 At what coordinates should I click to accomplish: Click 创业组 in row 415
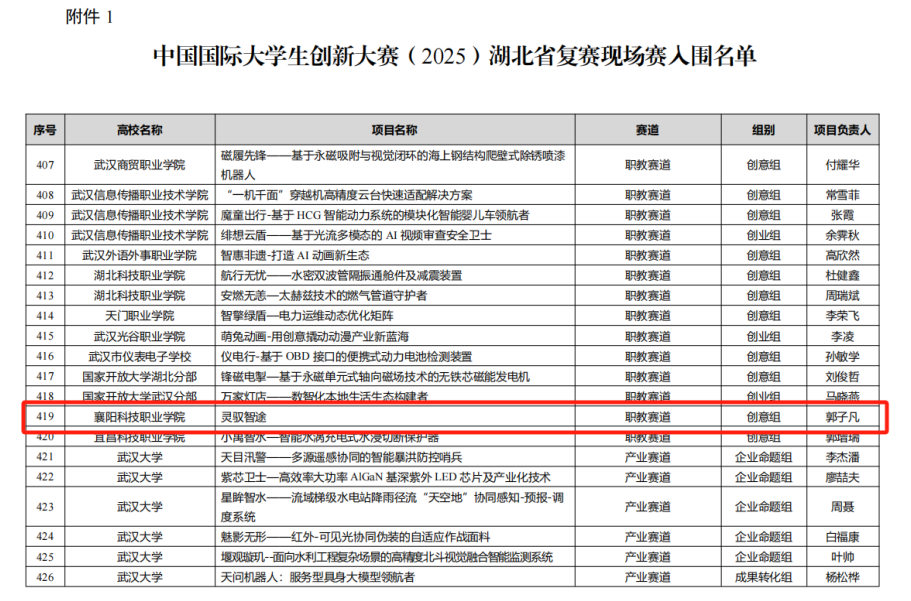(763, 336)
